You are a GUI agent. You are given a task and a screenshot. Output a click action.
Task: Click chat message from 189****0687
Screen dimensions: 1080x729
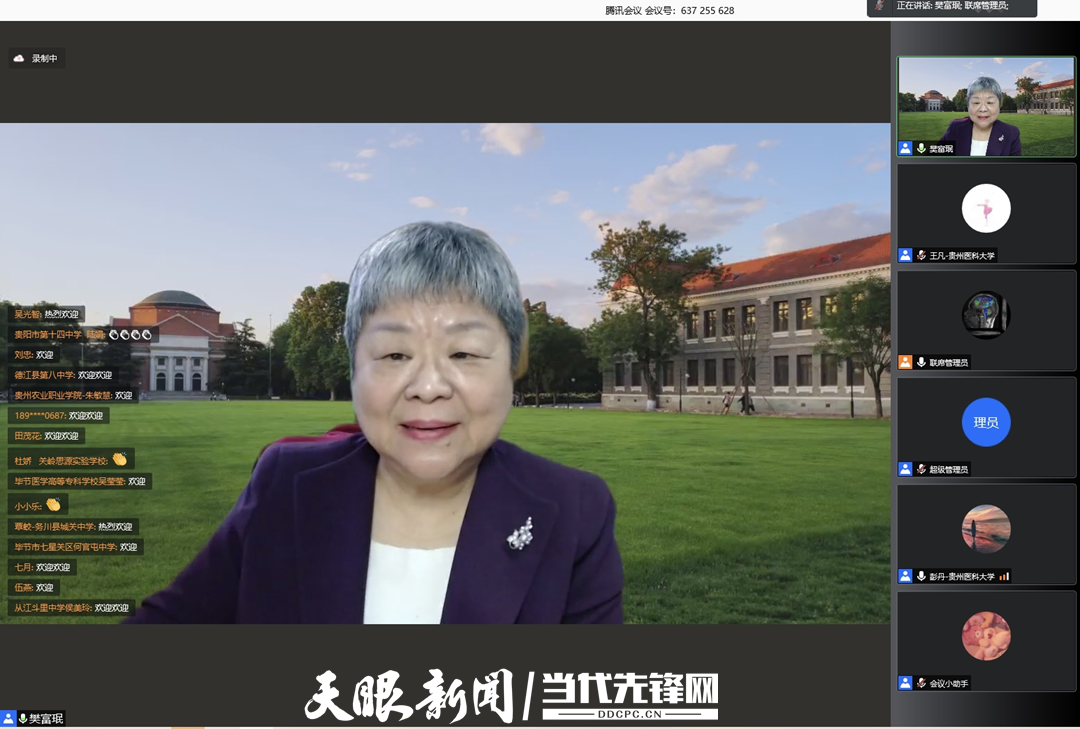(58, 416)
